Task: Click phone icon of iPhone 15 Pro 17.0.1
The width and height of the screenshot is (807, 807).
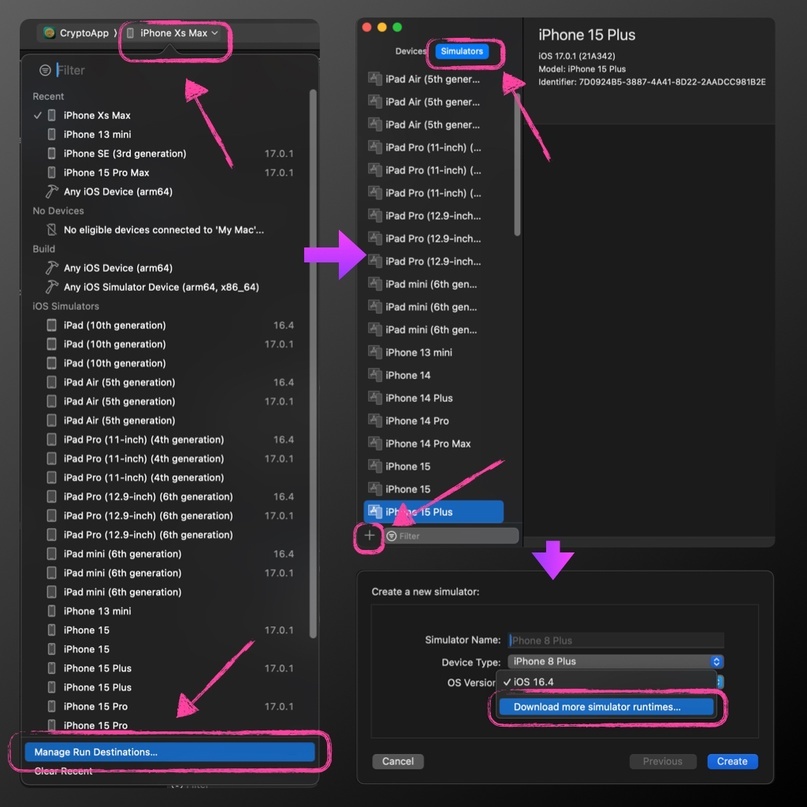Action: click(x=51, y=706)
